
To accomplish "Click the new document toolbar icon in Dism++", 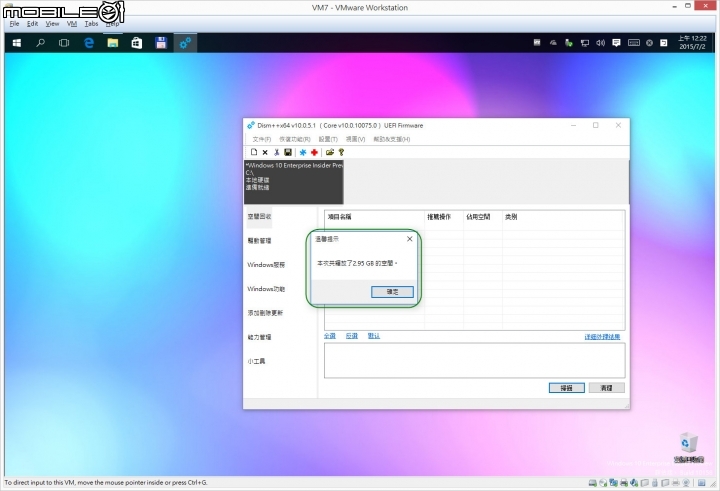I will tap(253, 152).
